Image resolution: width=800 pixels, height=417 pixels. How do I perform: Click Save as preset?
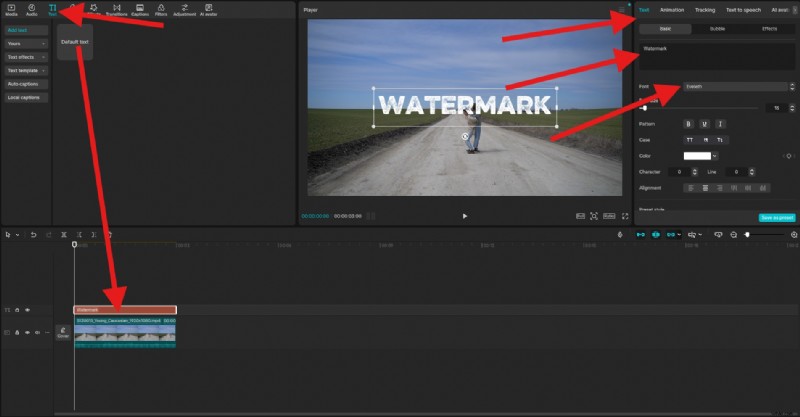point(777,217)
